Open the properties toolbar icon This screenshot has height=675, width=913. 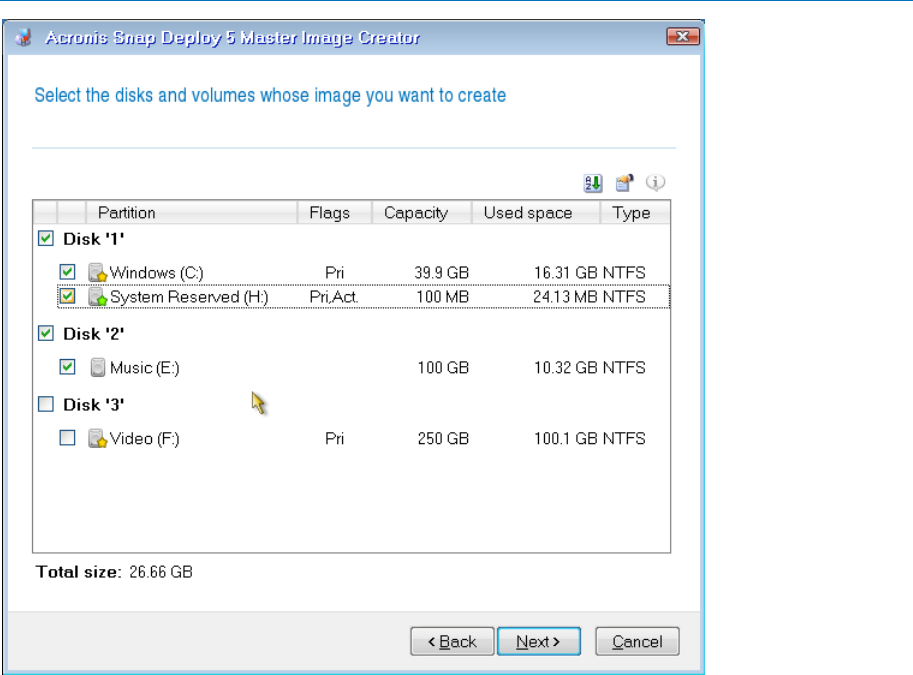[x=624, y=183]
